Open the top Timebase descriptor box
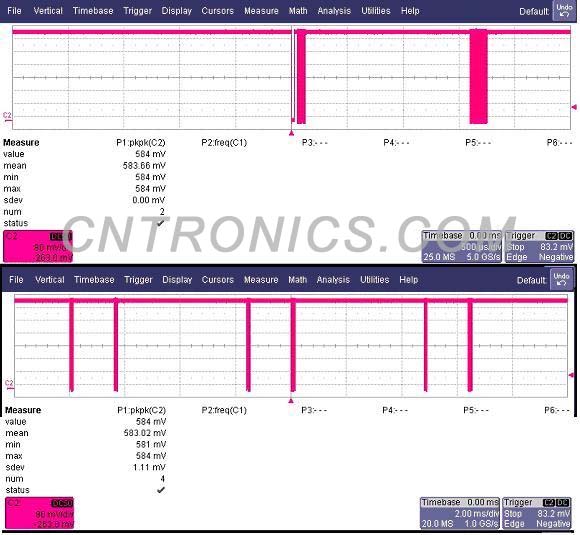Image resolution: width=580 pixels, height=535 pixels. 462,246
